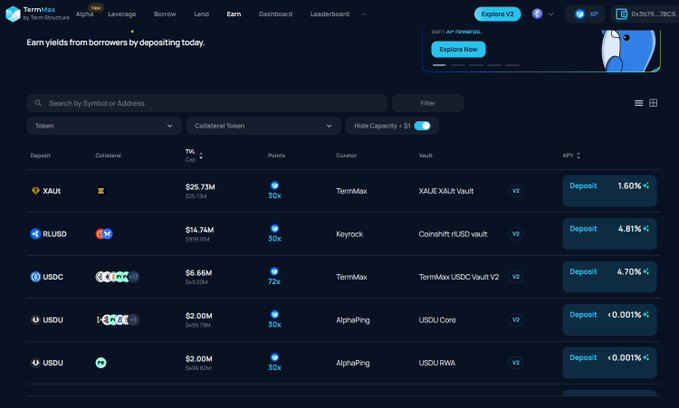The image size is (679, 408).
Task: Click the USDU Core collateral icon group
Action: [x=117, y=320]
